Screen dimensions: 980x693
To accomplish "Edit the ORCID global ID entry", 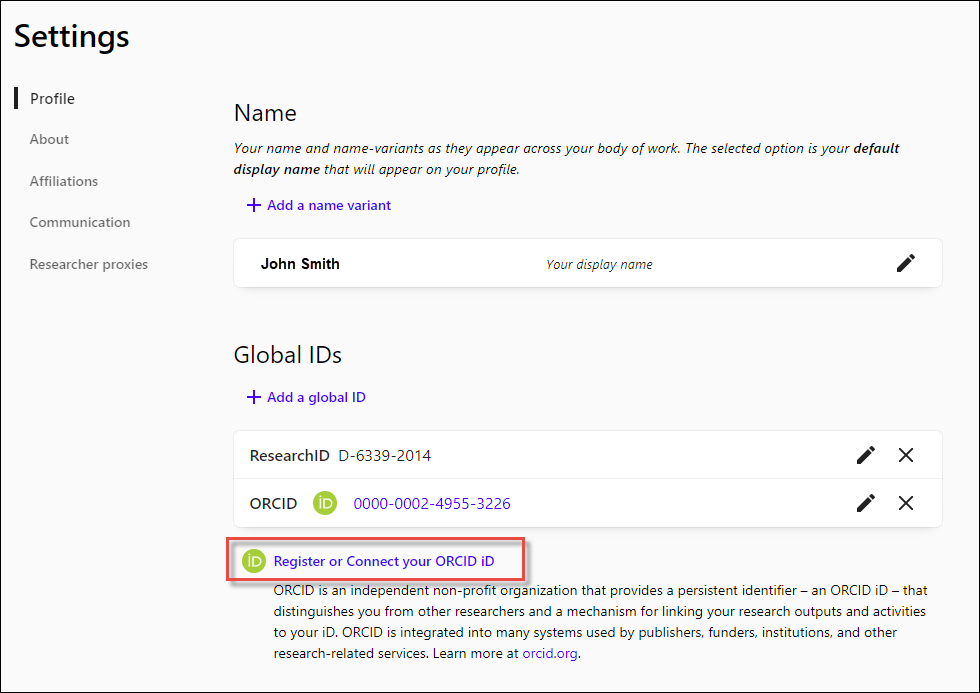I will [865, 503].
